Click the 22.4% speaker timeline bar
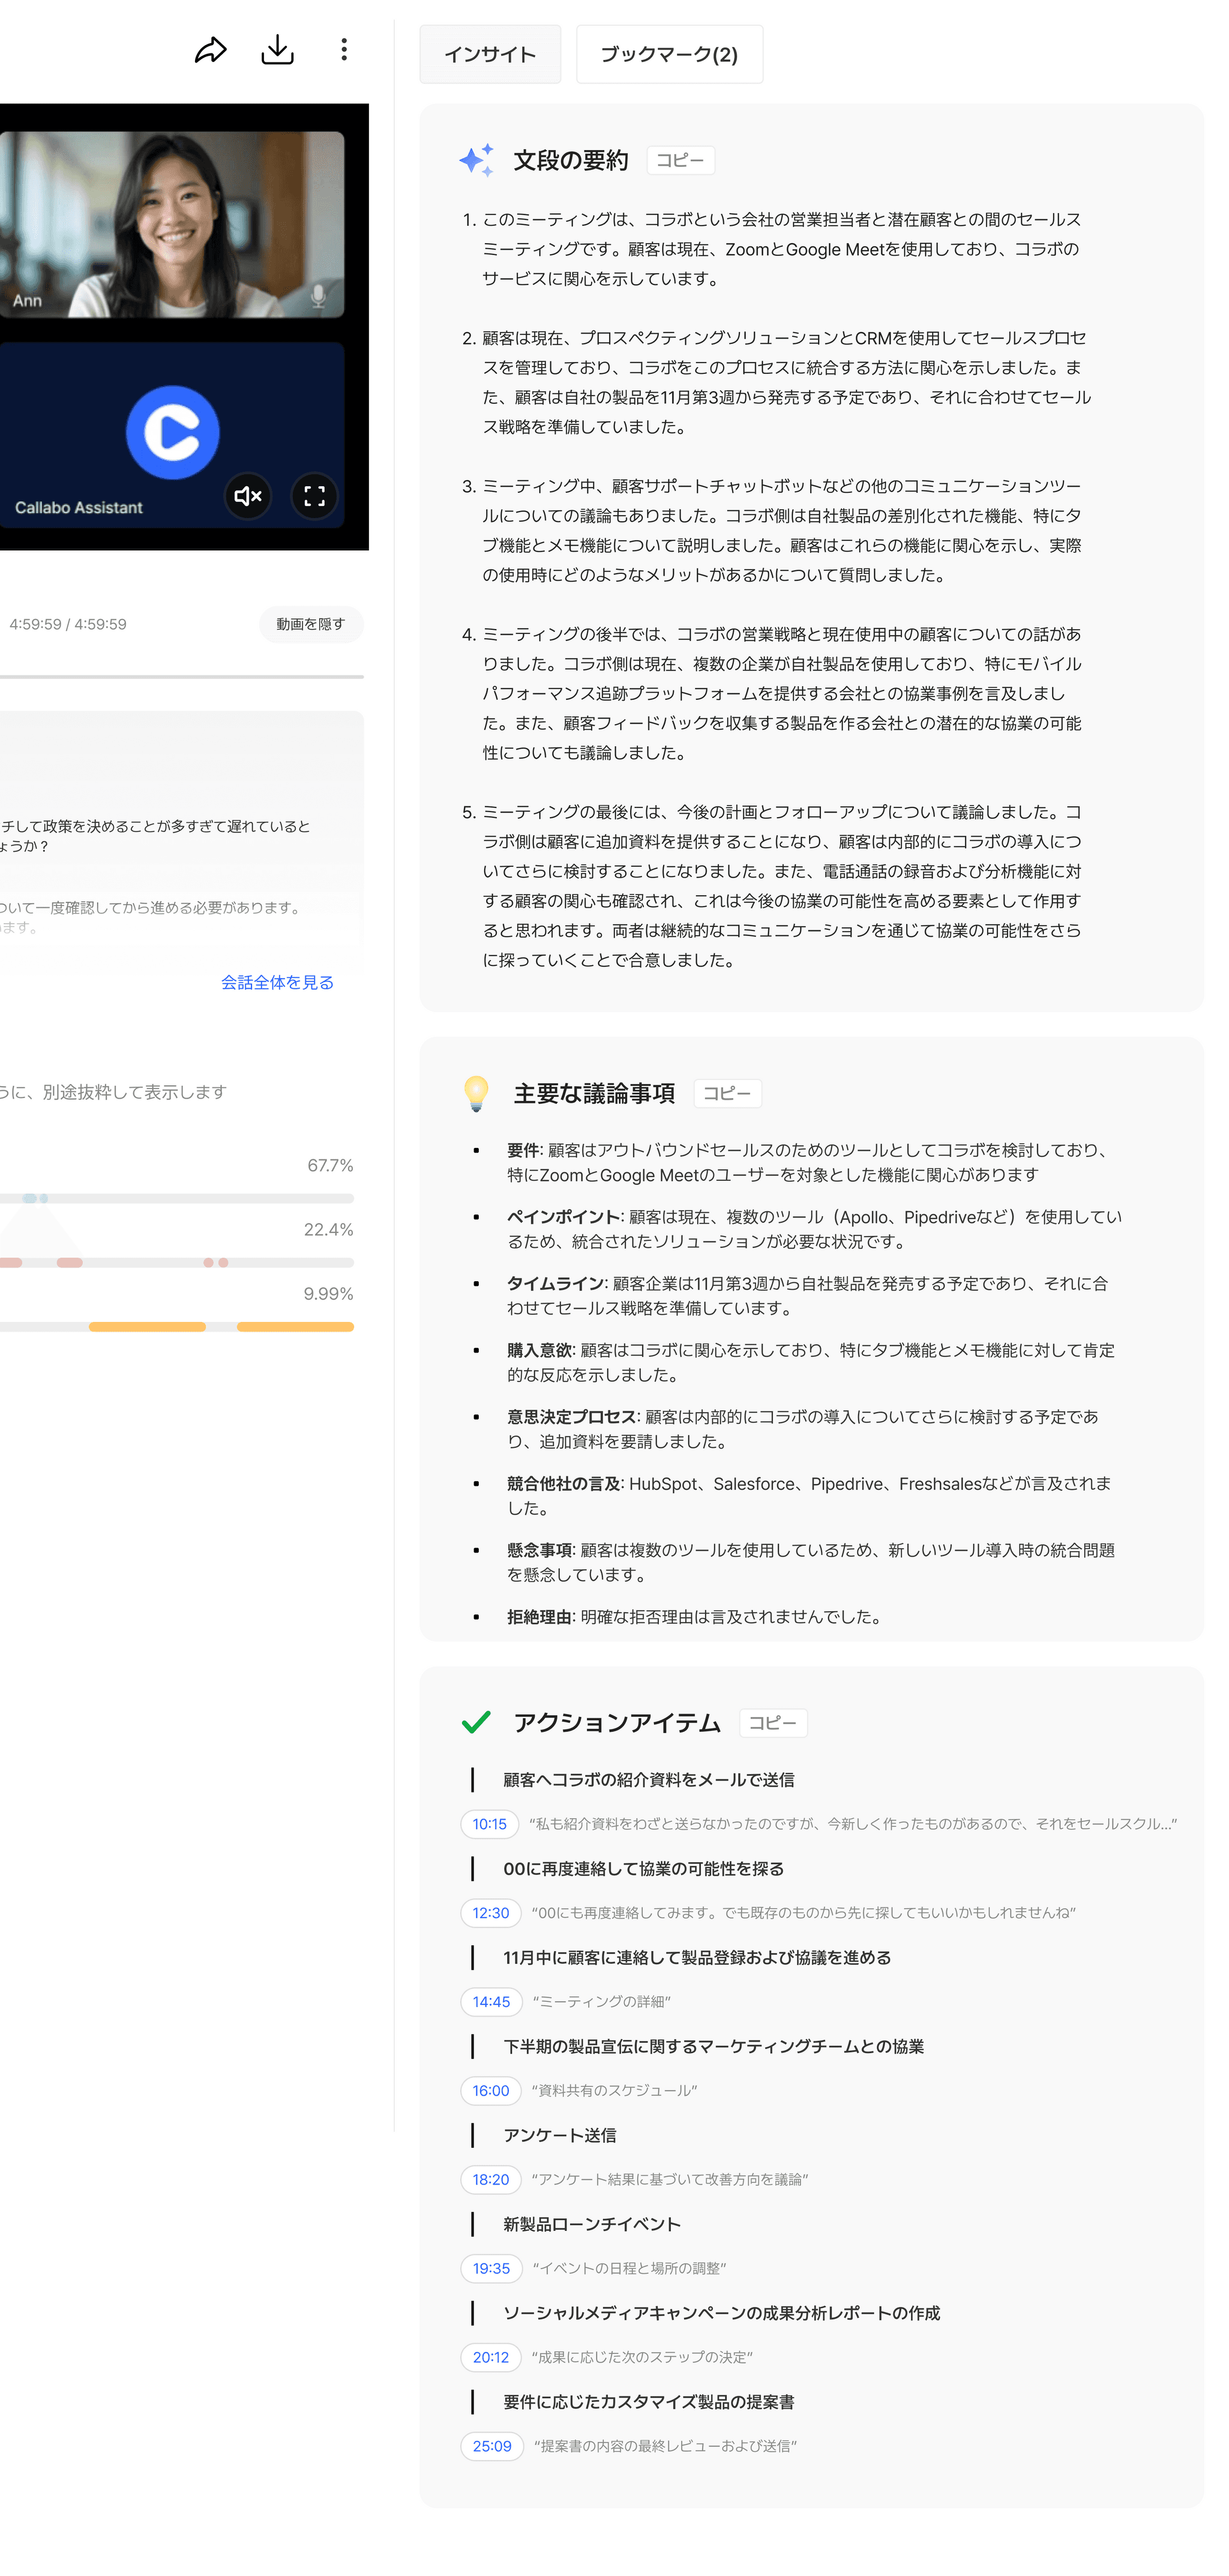The width and height of the screenshot is (1229, 2576). tap(177, 1262)
